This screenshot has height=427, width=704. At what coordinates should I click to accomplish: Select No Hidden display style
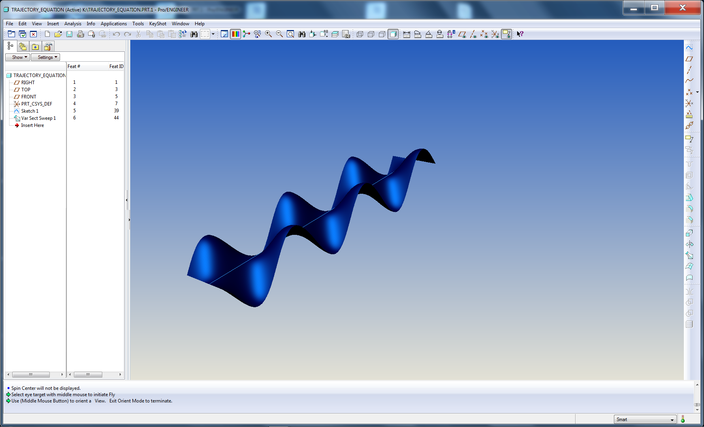[x=382, y=34]
